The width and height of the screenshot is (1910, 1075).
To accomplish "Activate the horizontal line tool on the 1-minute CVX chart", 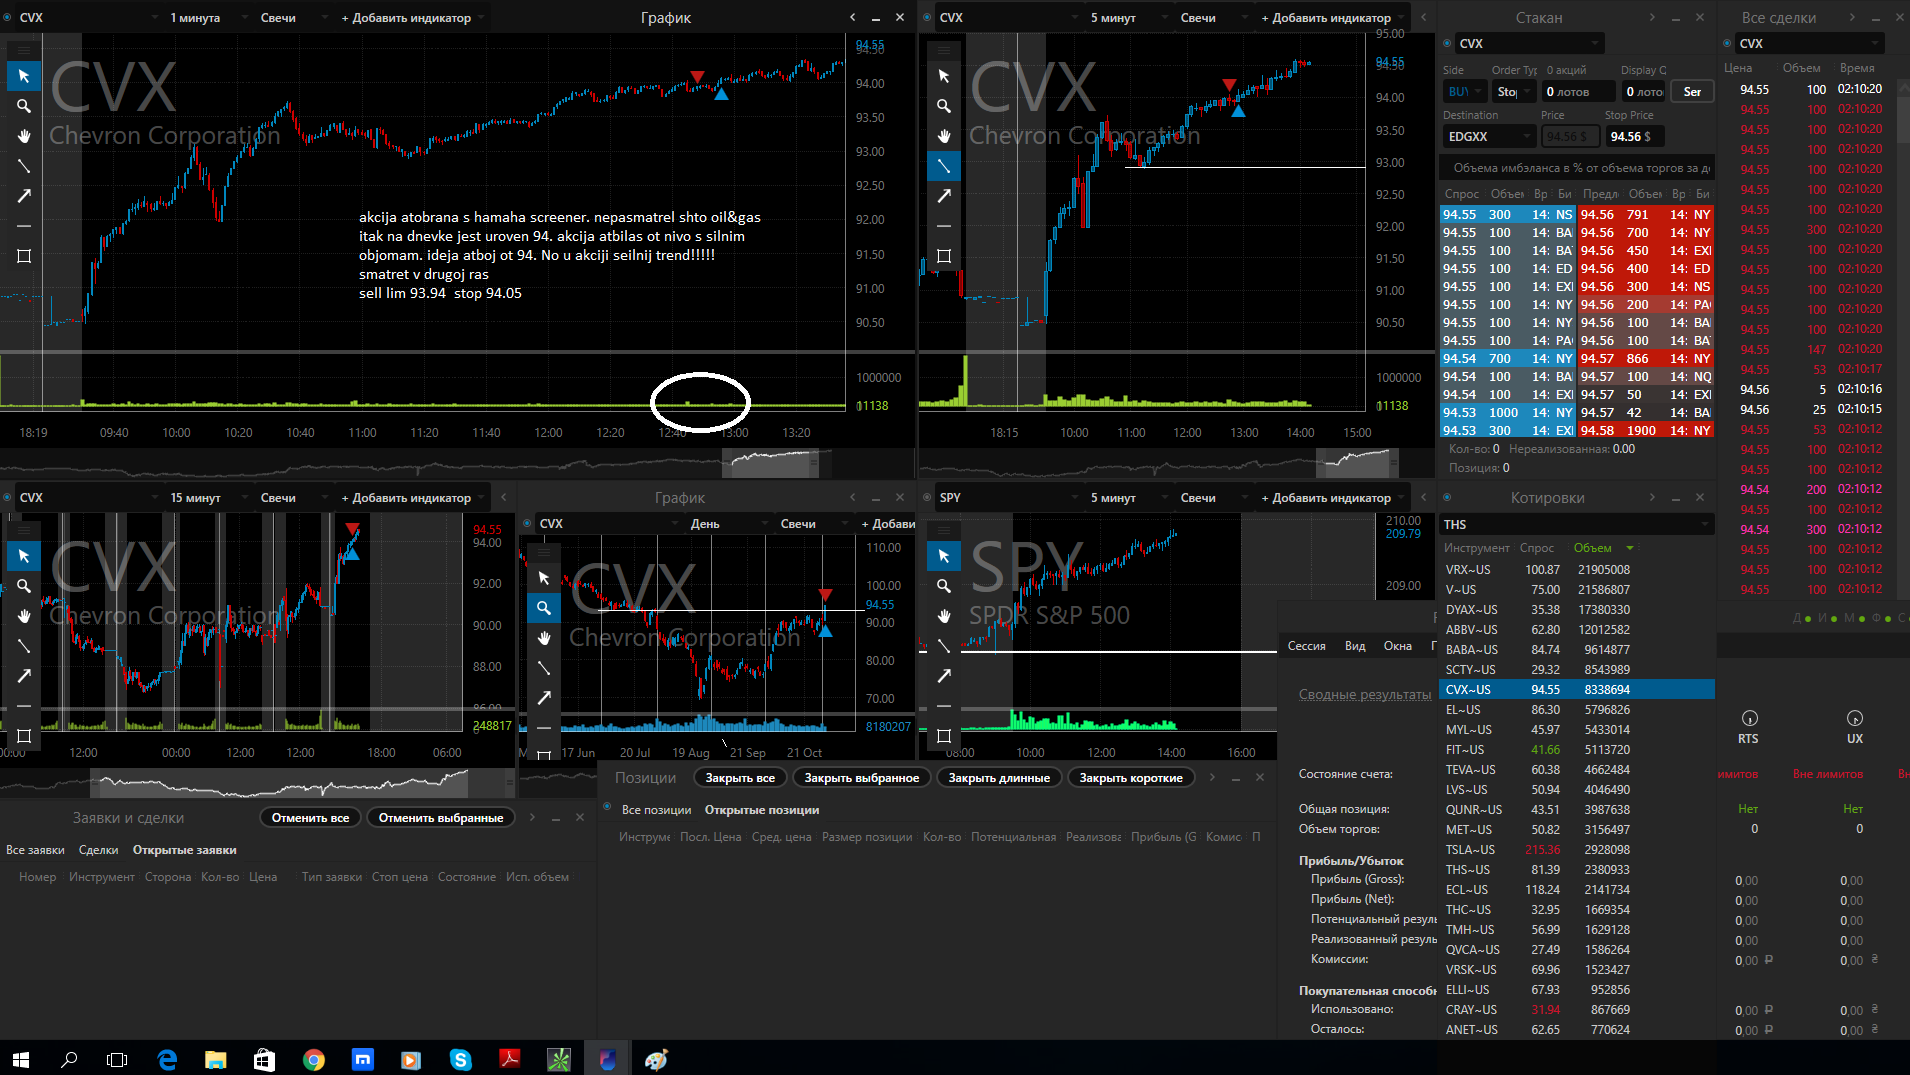I will (x=24, y=226).
